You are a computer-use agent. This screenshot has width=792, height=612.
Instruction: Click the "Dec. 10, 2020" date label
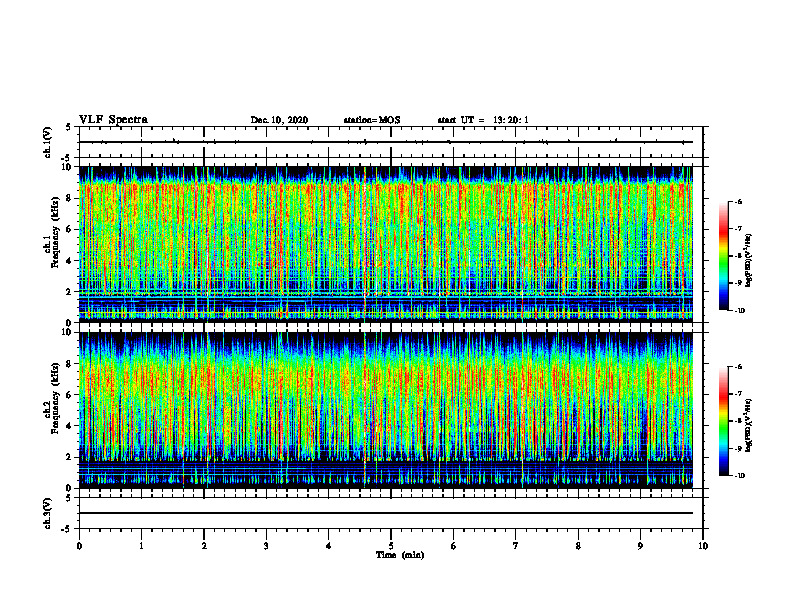pyautogui.click(x=279, y=120)
